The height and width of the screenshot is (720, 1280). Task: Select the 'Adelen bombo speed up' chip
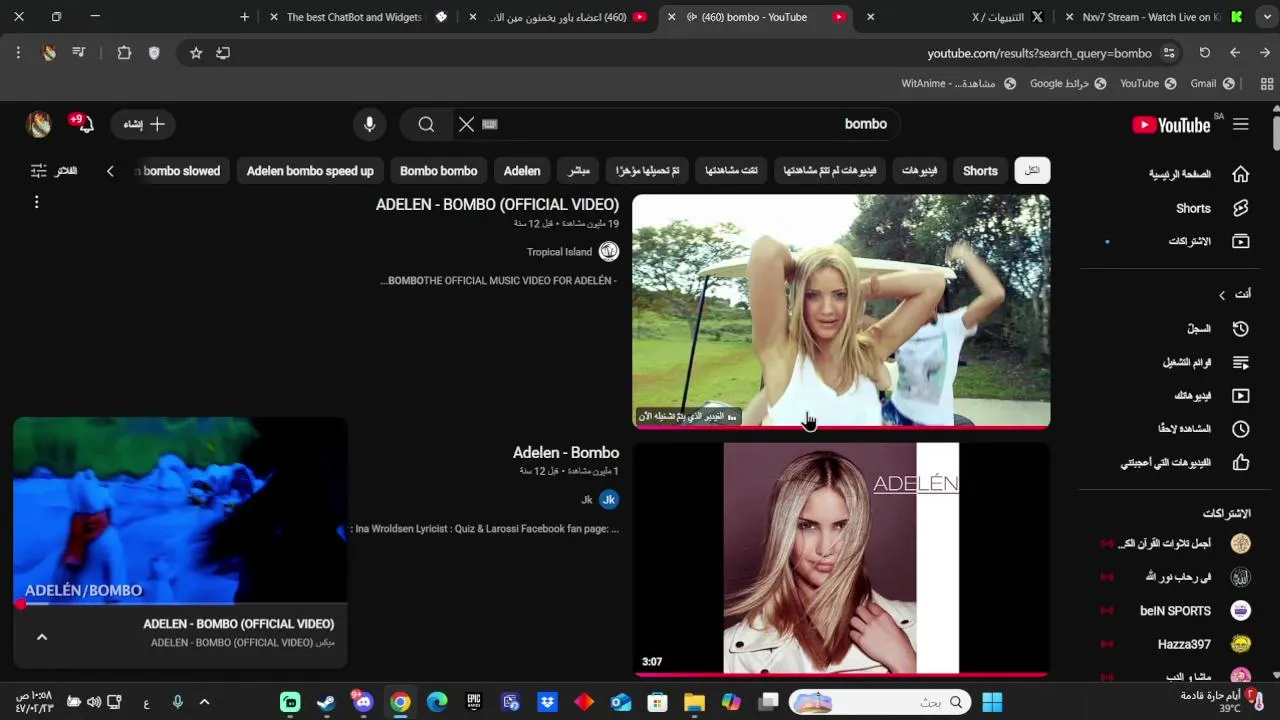tap(310, 171)
